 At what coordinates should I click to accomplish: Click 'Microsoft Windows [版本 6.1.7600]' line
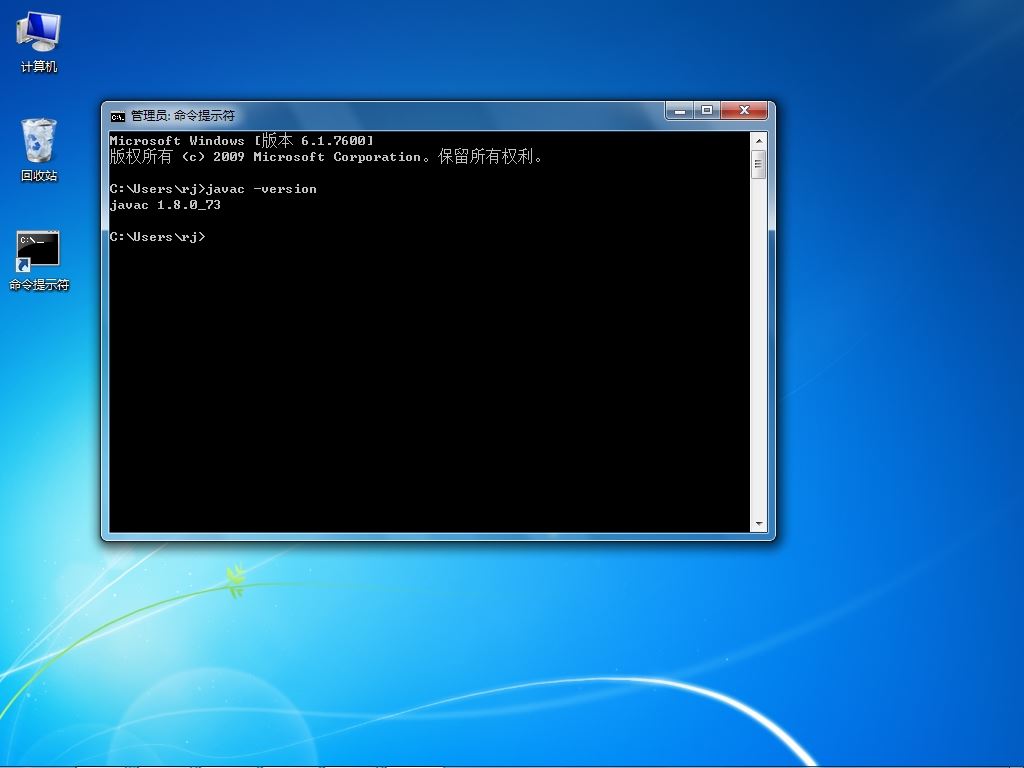click(x=242, y=140)
